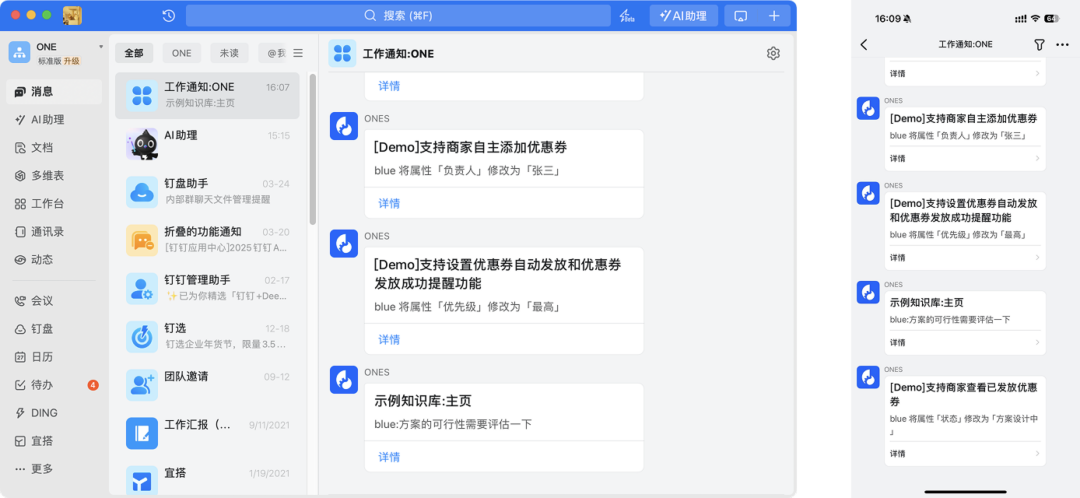Viewport: 1080px width, 498px height.
Task: Open 会议 in the sidebar
Action: click(x=54, y=300)
